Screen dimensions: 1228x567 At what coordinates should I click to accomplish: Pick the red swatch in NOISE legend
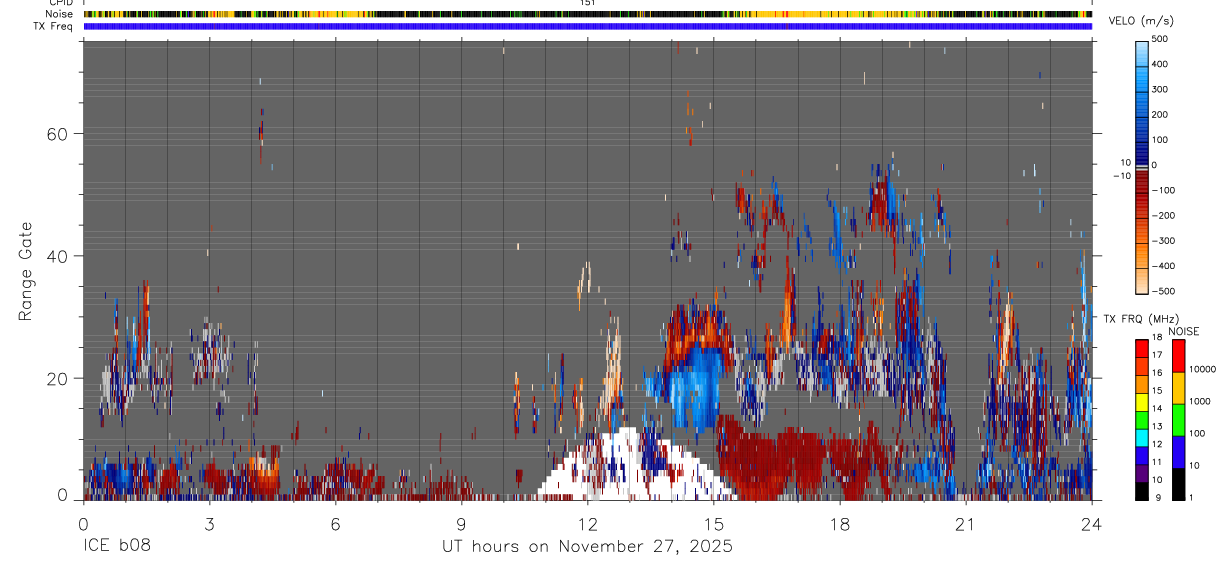point(1177,355)
